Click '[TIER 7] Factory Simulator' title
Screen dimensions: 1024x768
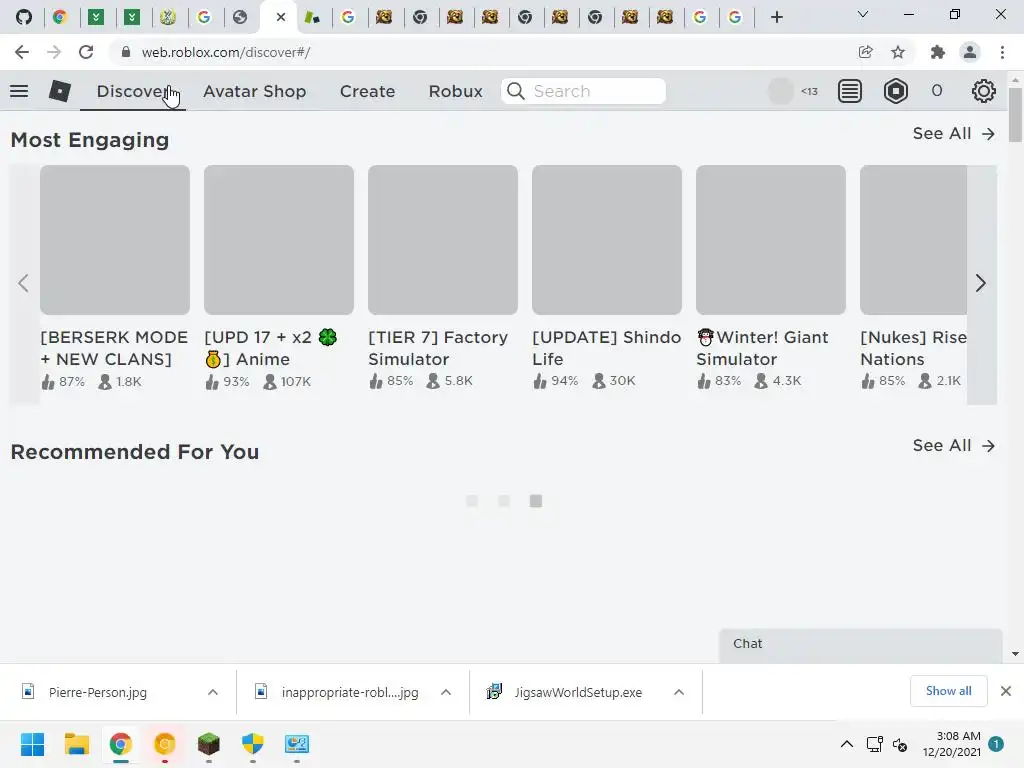[438, 348]
